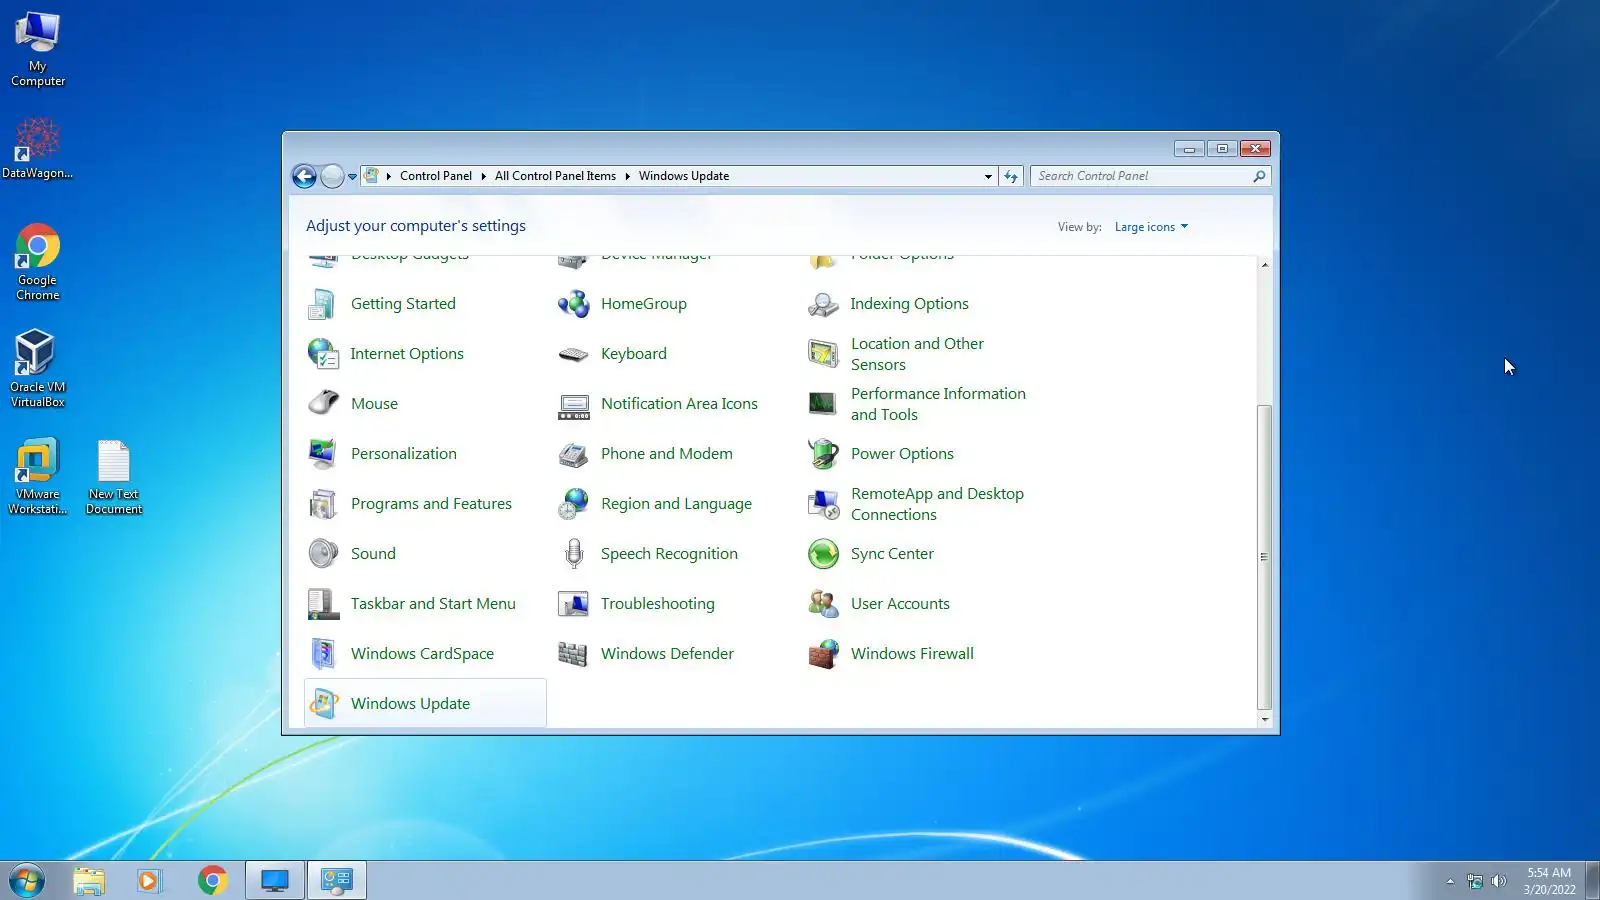Select the monitor app on the taskbar
Viewport: 1600px width, 900px height.
click(275, 881)
